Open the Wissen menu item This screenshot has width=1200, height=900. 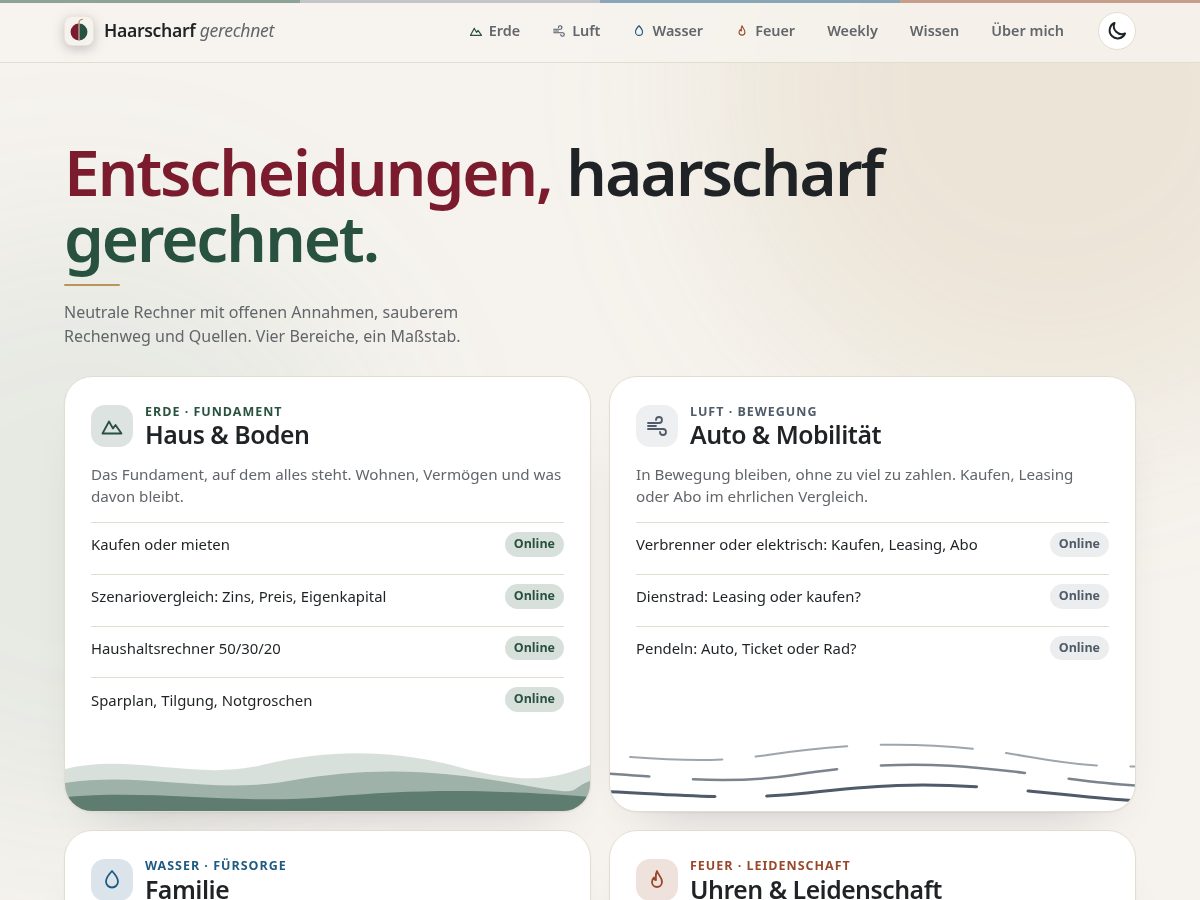[x=934, y=31]
